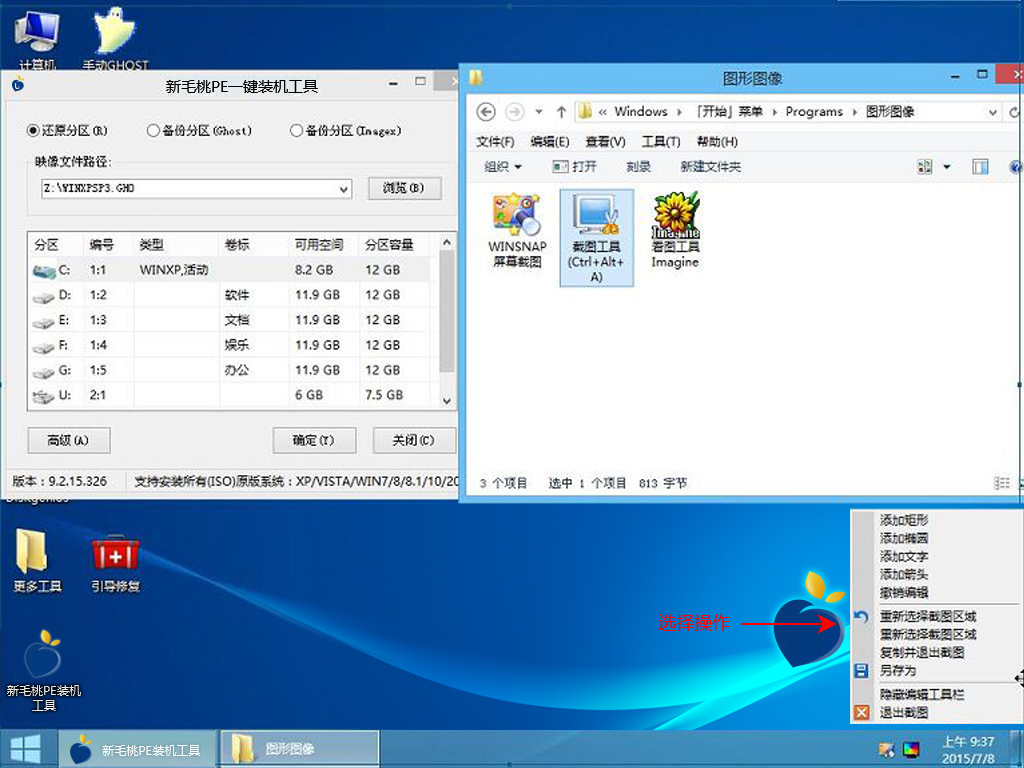Select the 还原分区(R) radio option

(x=67, y=131)
